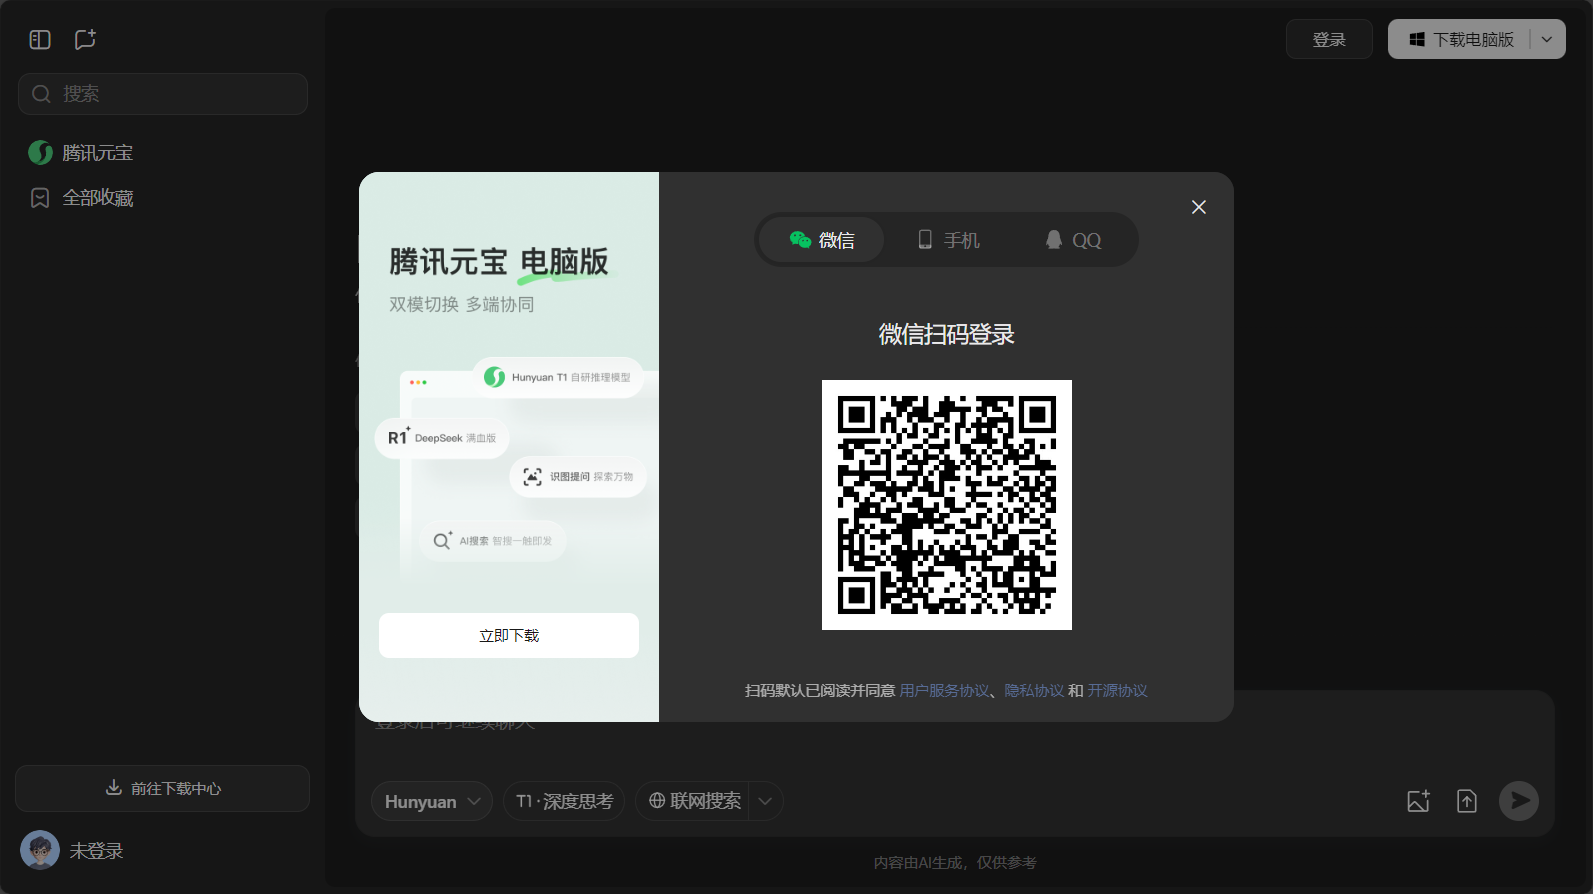
Task: Open 开源协议 link
Action: click(1117, 691)
